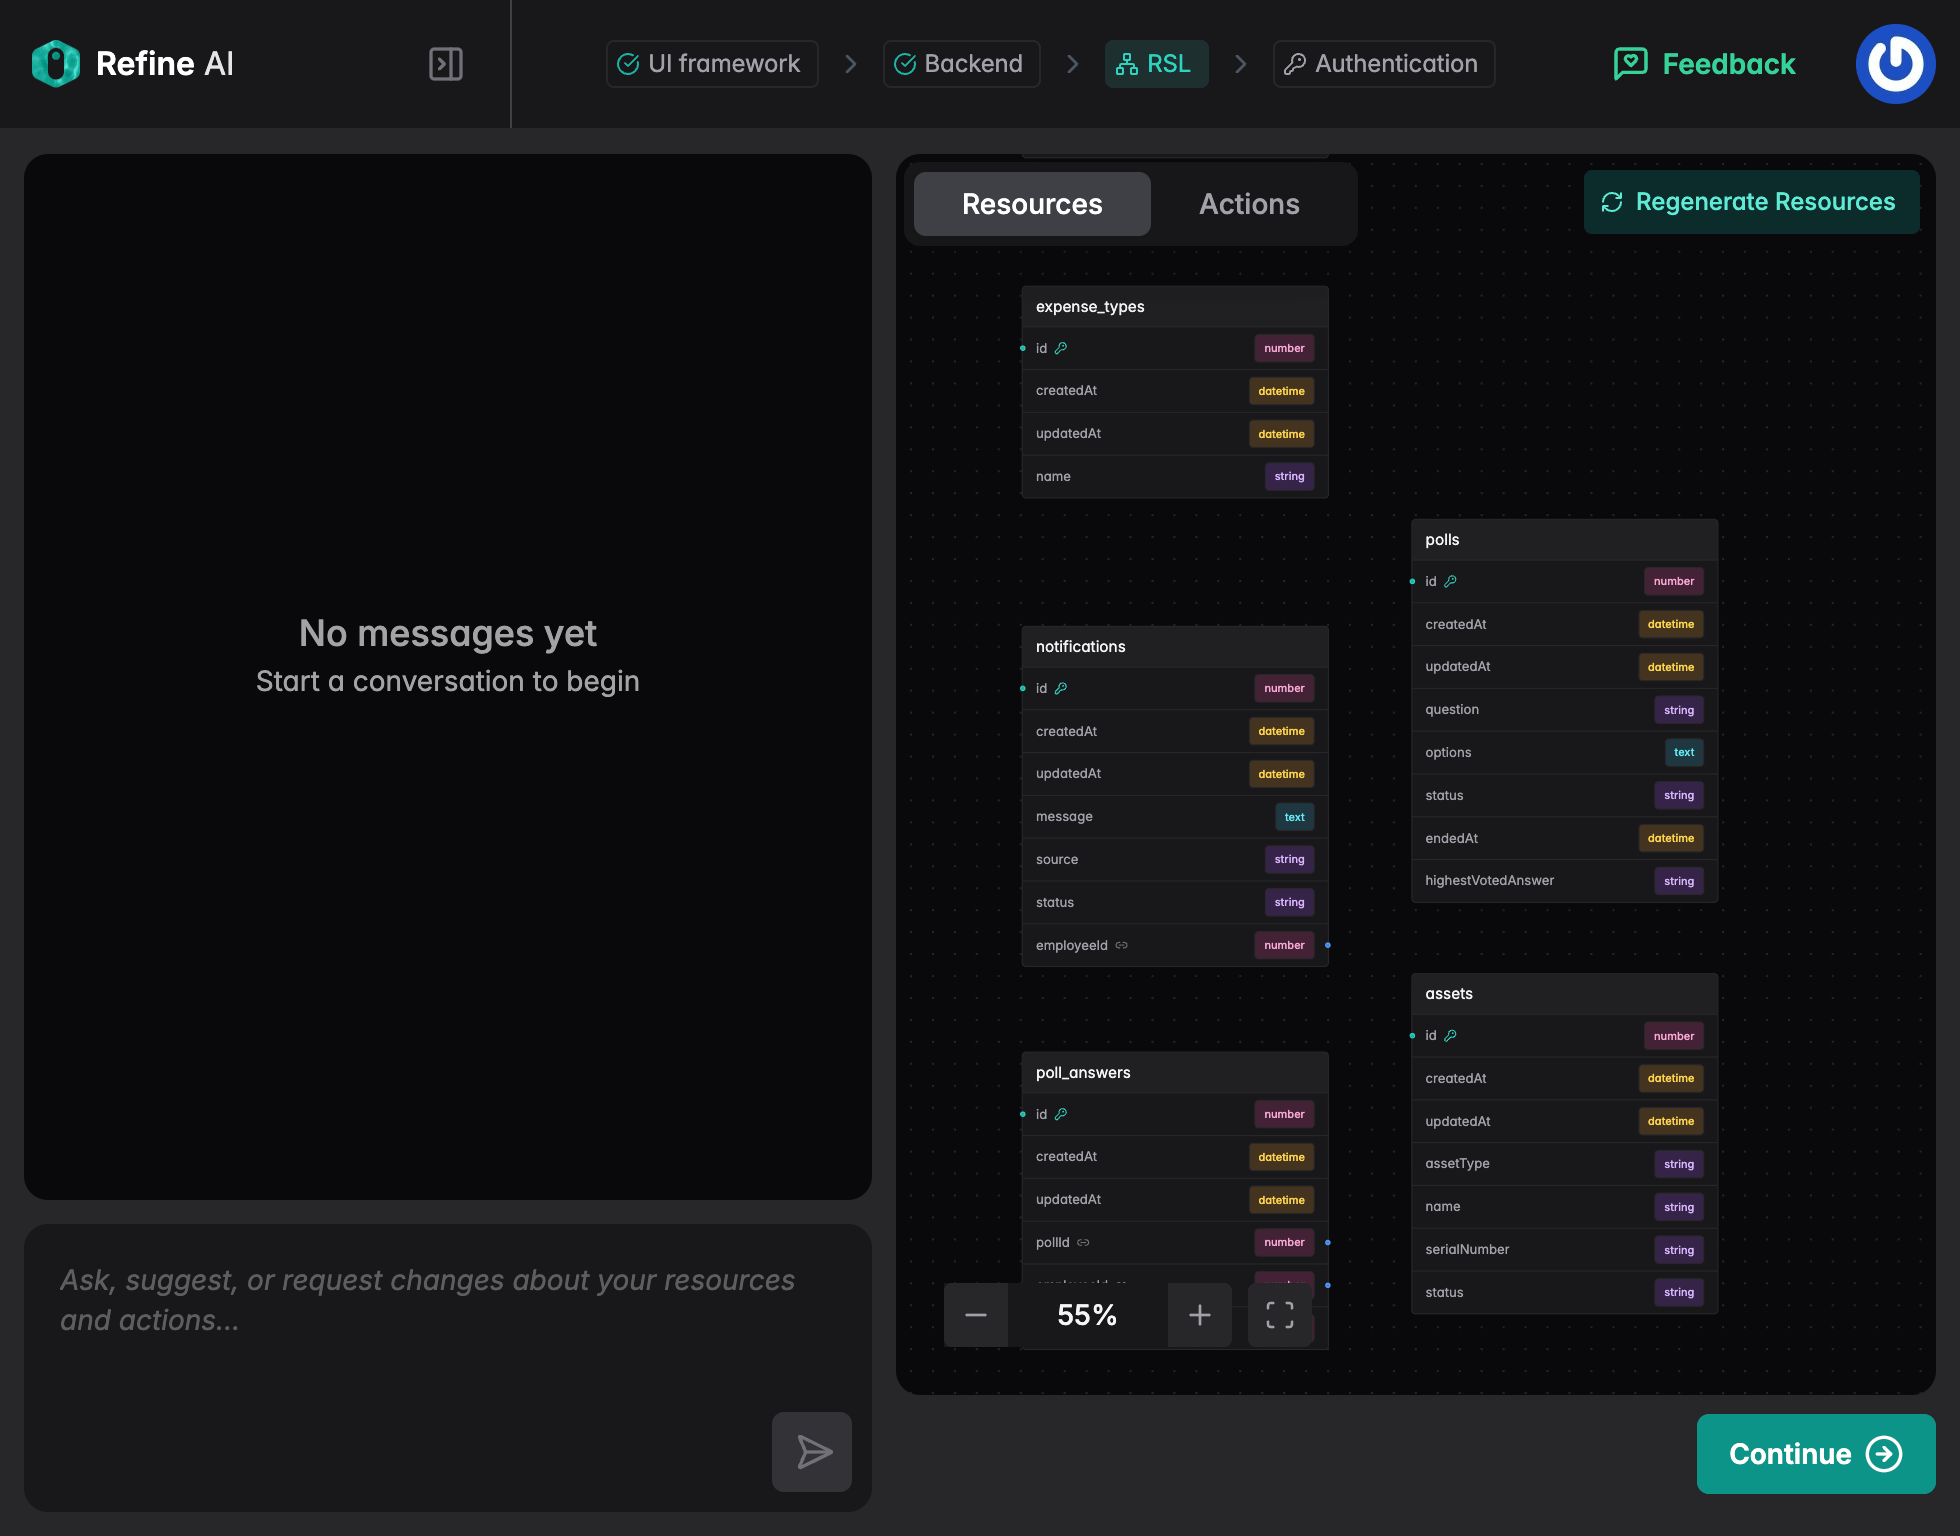Click the relation icon next to pollId

point(1082,1242)
